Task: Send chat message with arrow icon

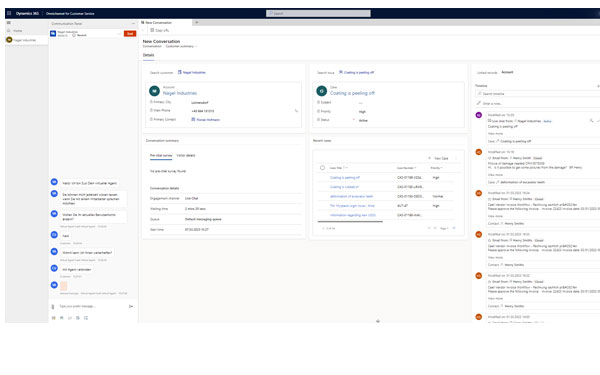Action: tap(131, 306)
